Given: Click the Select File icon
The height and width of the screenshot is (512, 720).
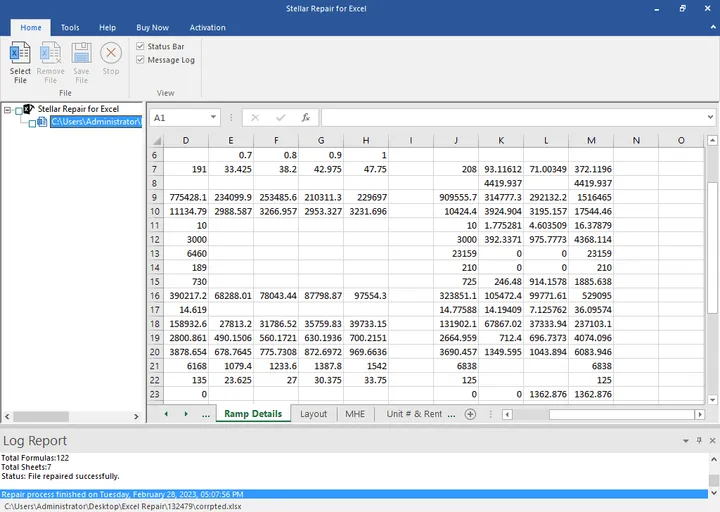Looking at the screenshot, I should click(20, 53).
